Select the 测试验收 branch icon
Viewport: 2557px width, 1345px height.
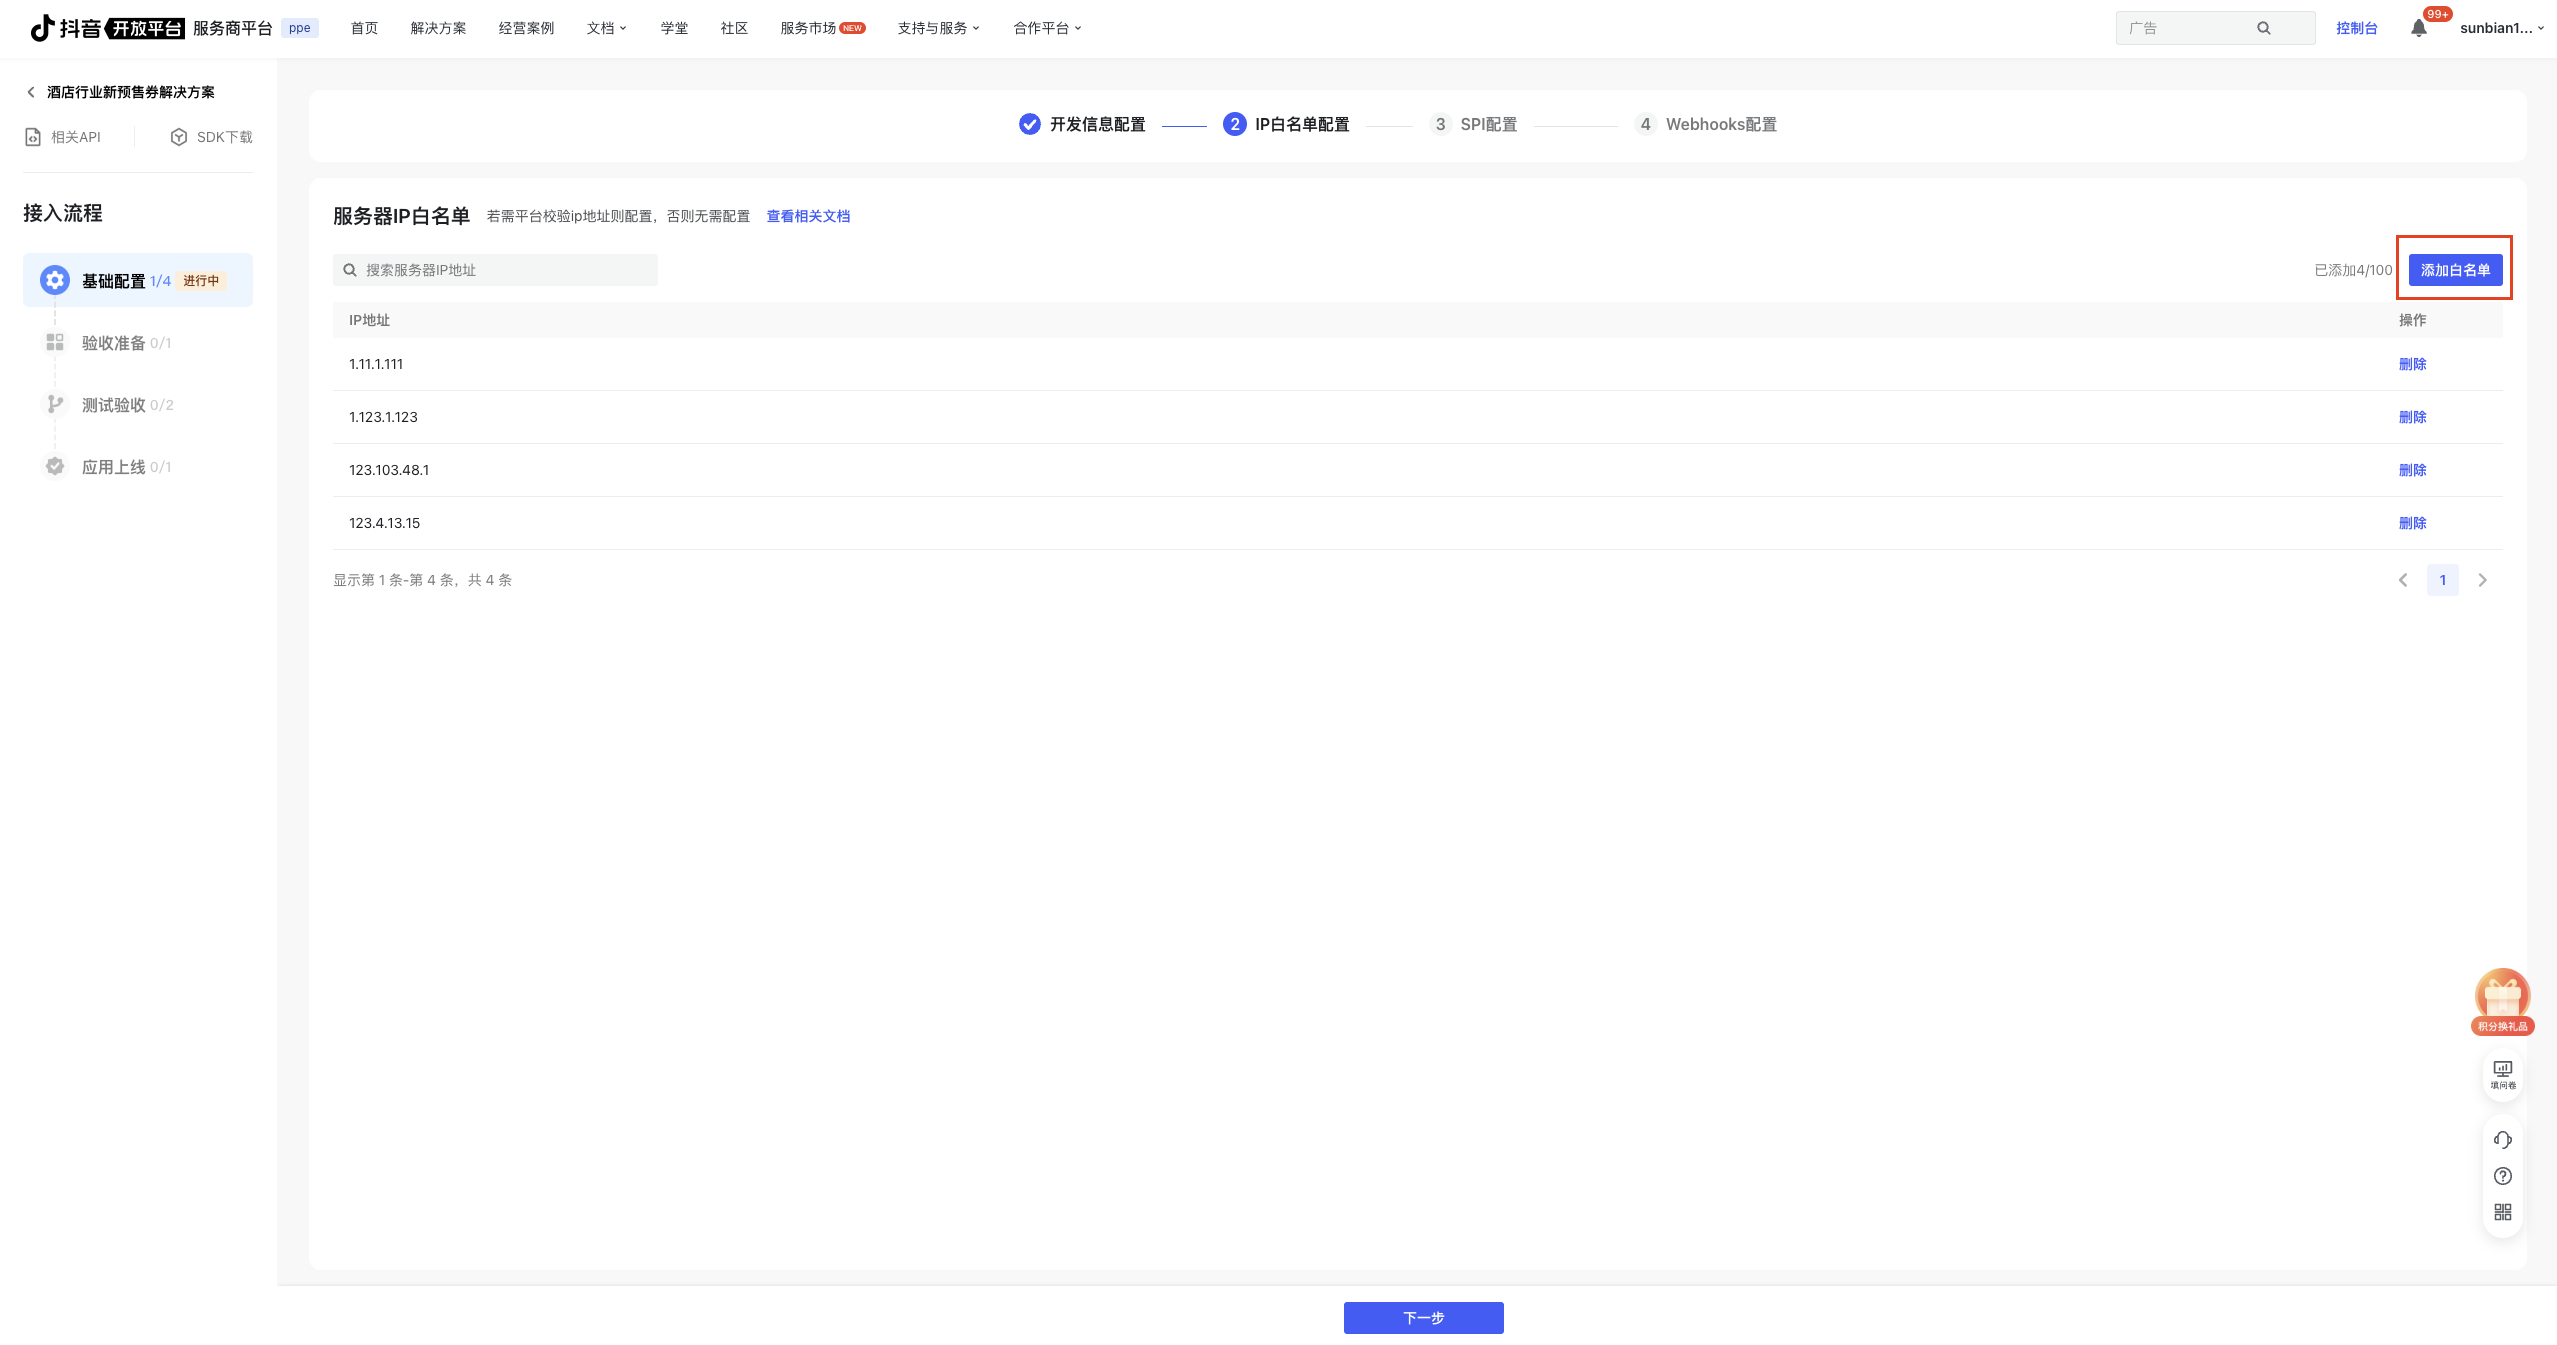tap(55, 405)
